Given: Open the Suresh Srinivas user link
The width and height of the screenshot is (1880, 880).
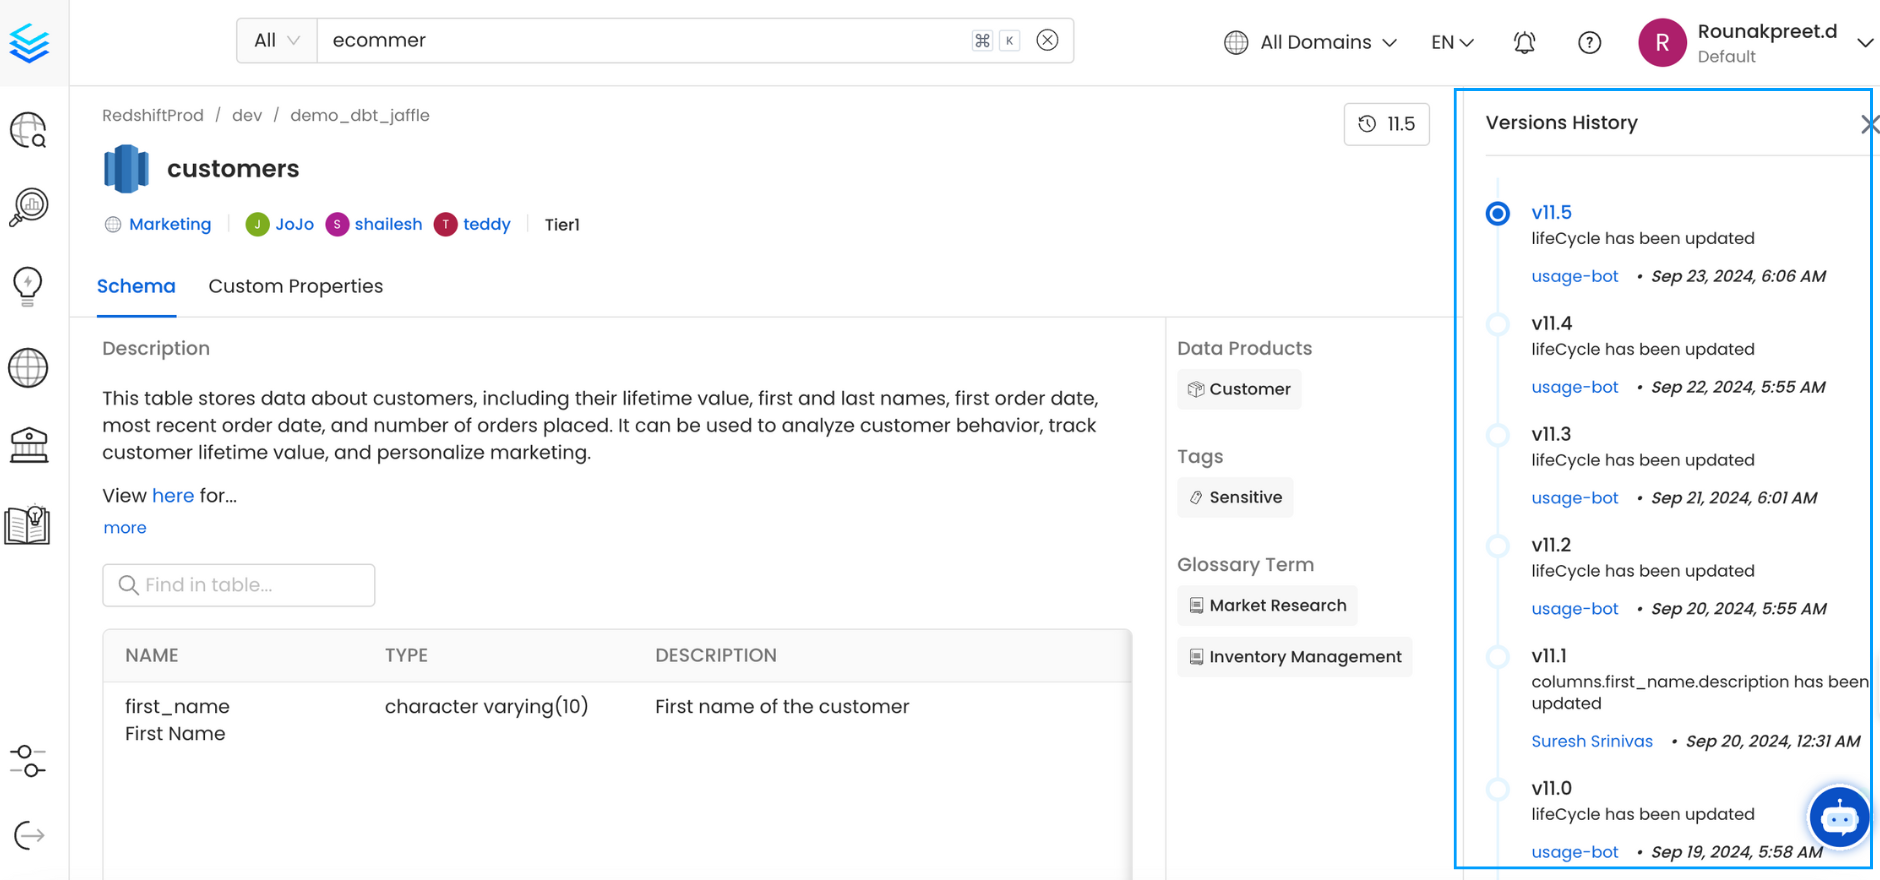Looking at the screenshot, I should (x=1592, y=741).
